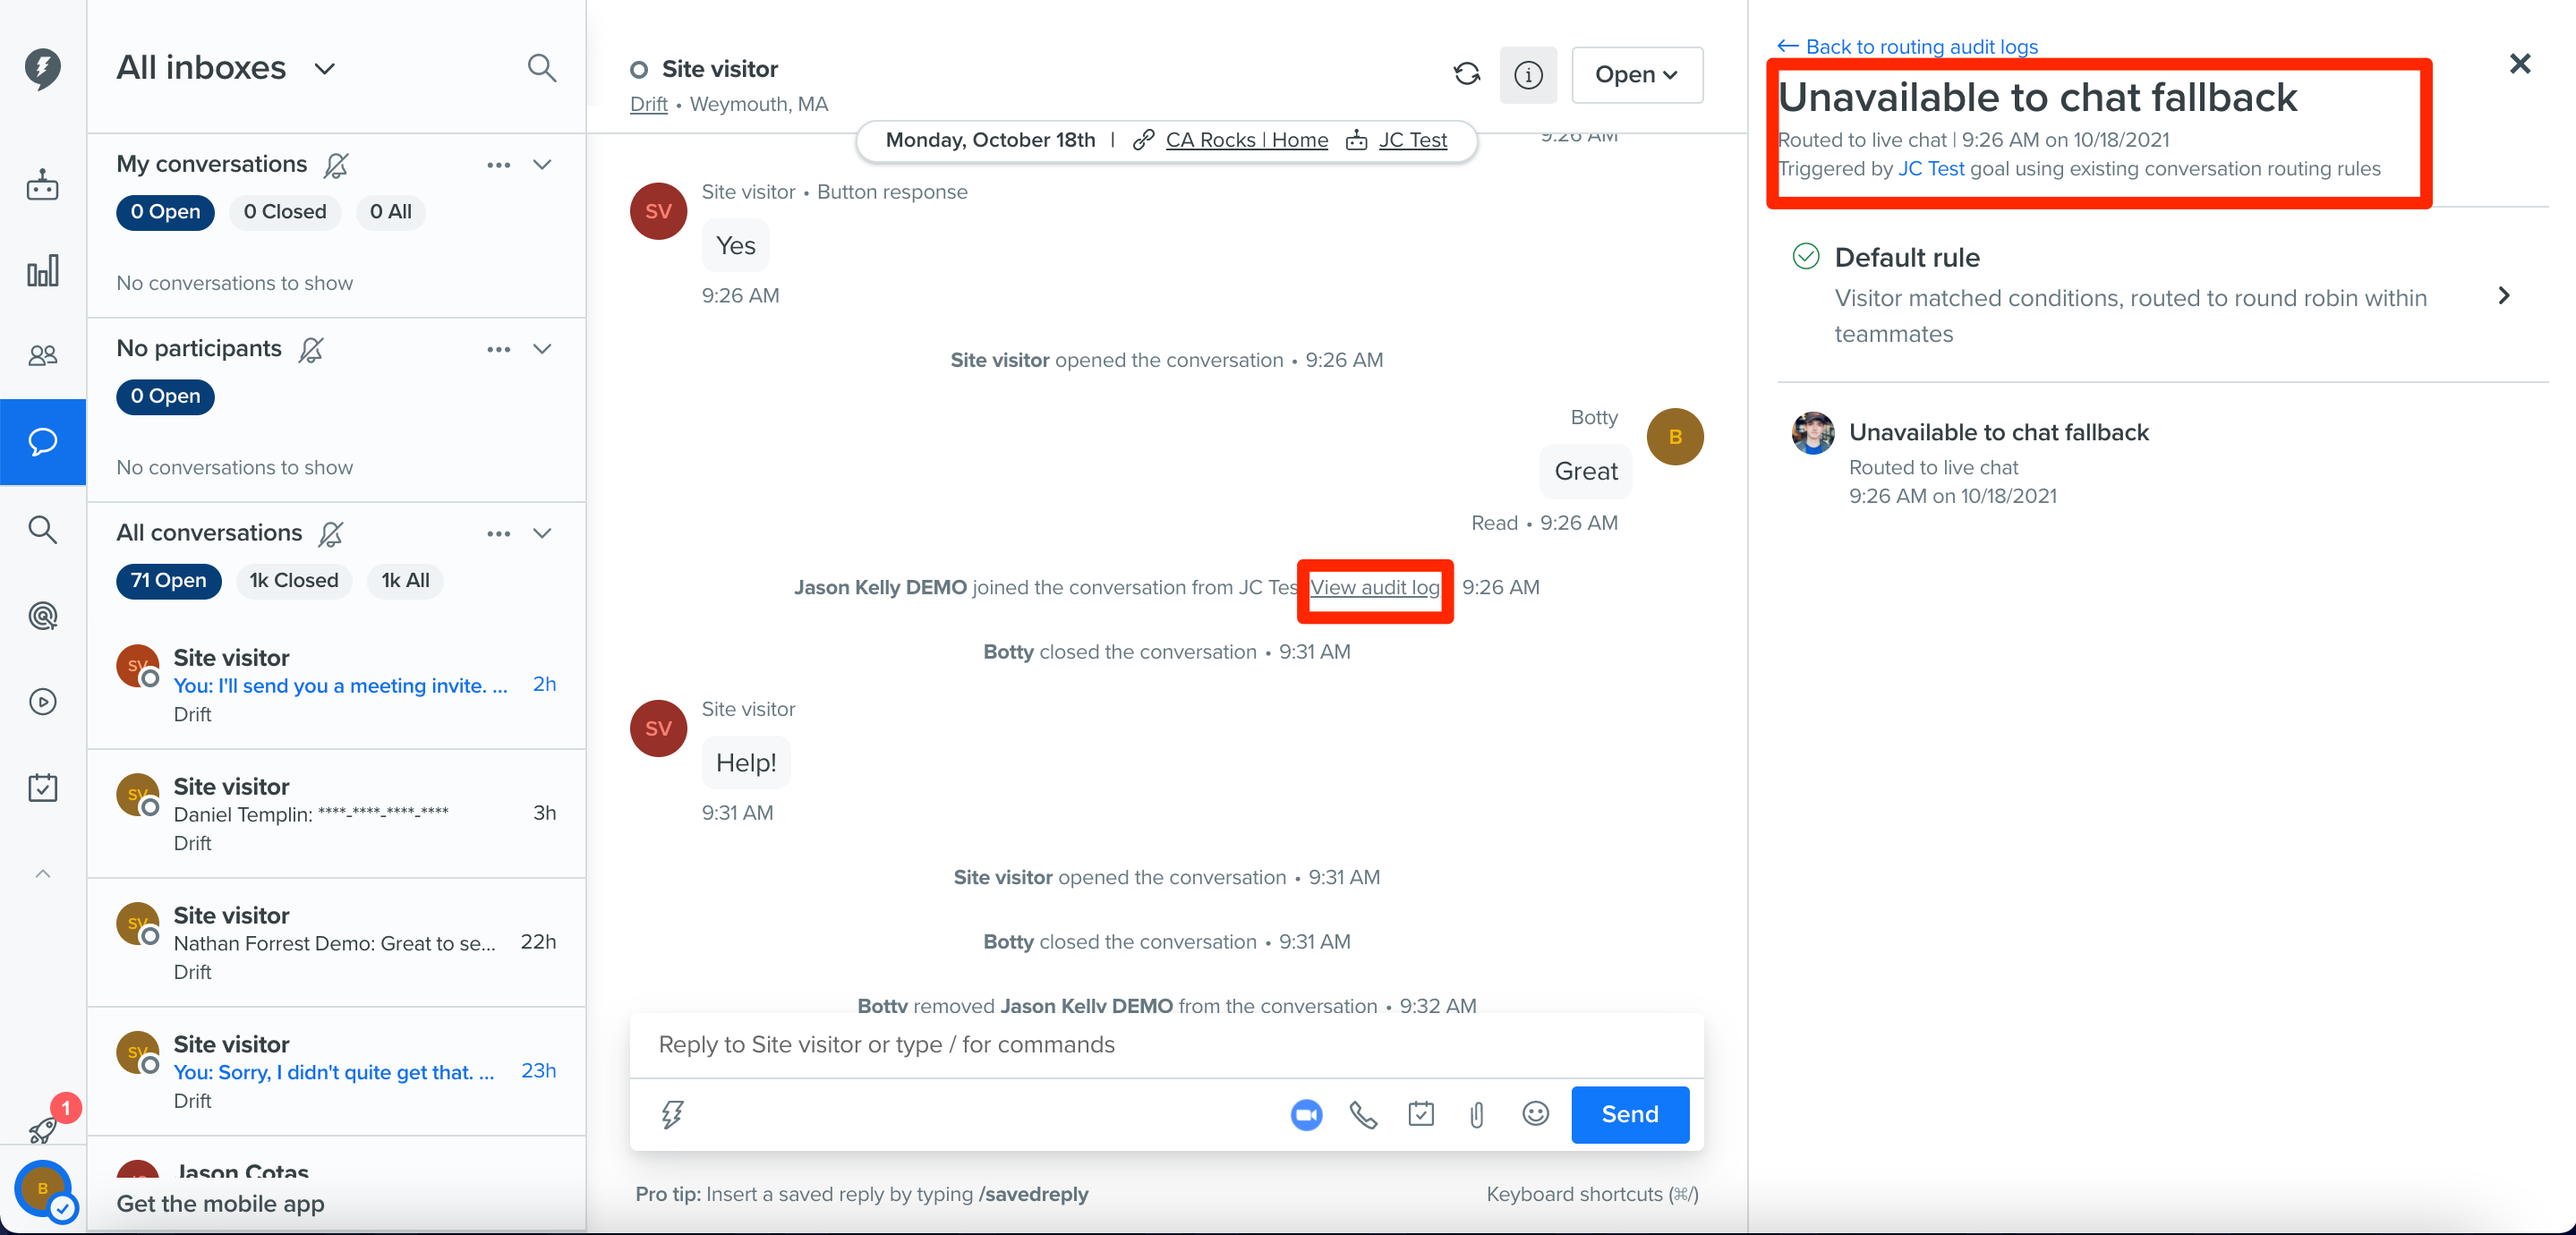Open the target accounts icon in sidebar
The width and height of the screenshot is (2576, 1235).
tap(42, 615)
